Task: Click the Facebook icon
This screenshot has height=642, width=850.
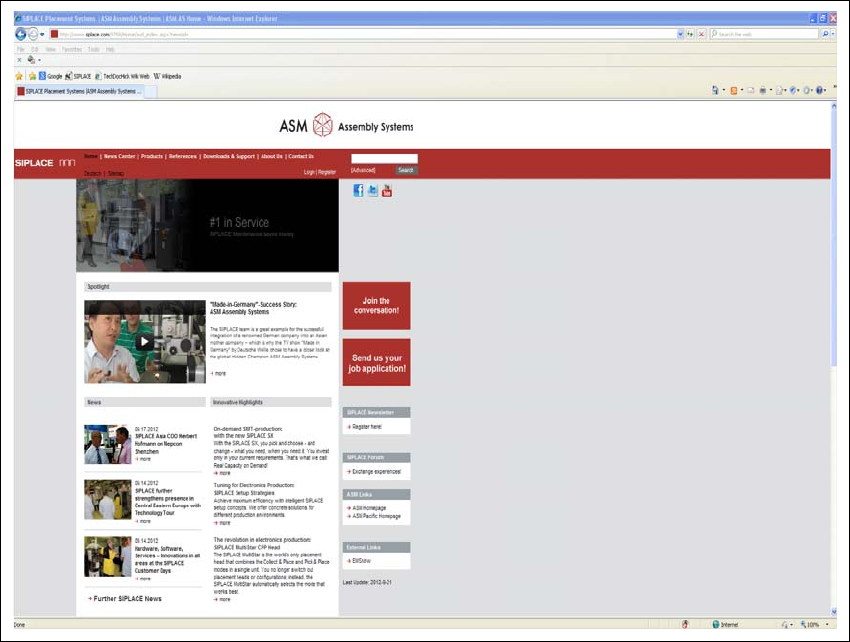Action: coord(358,190)
